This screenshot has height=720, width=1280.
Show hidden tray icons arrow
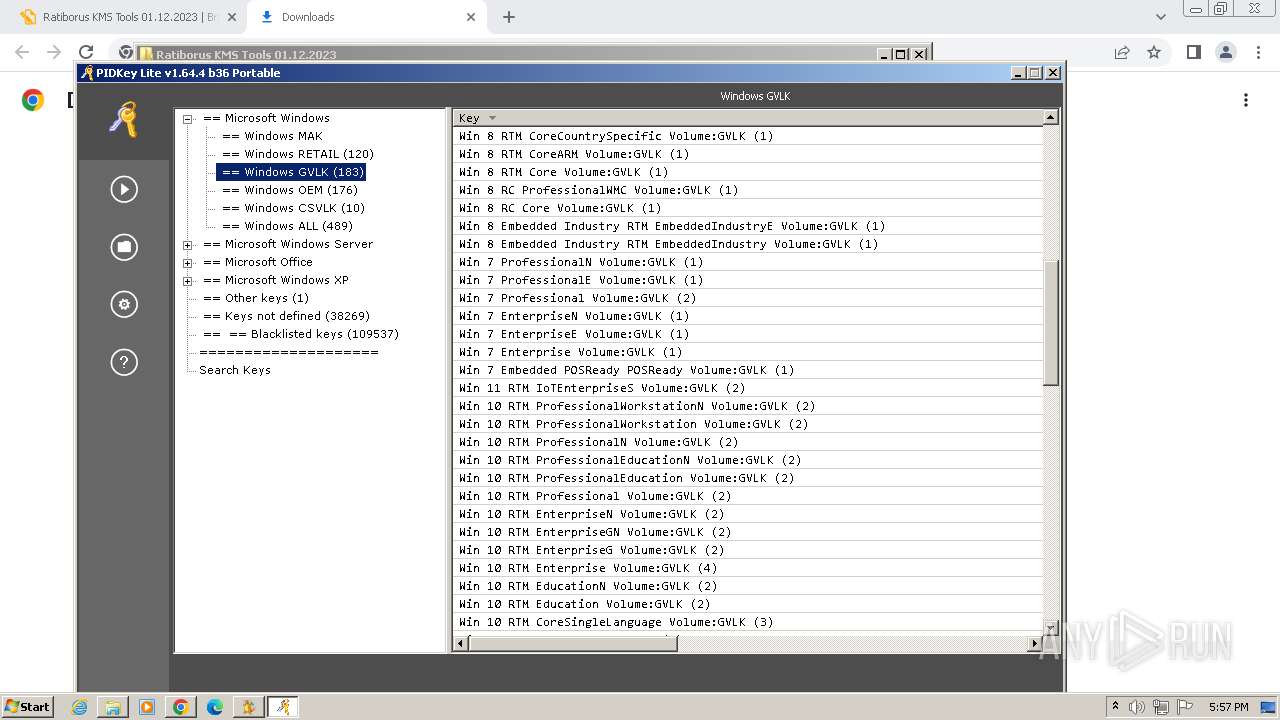(x=1115, y=707)
